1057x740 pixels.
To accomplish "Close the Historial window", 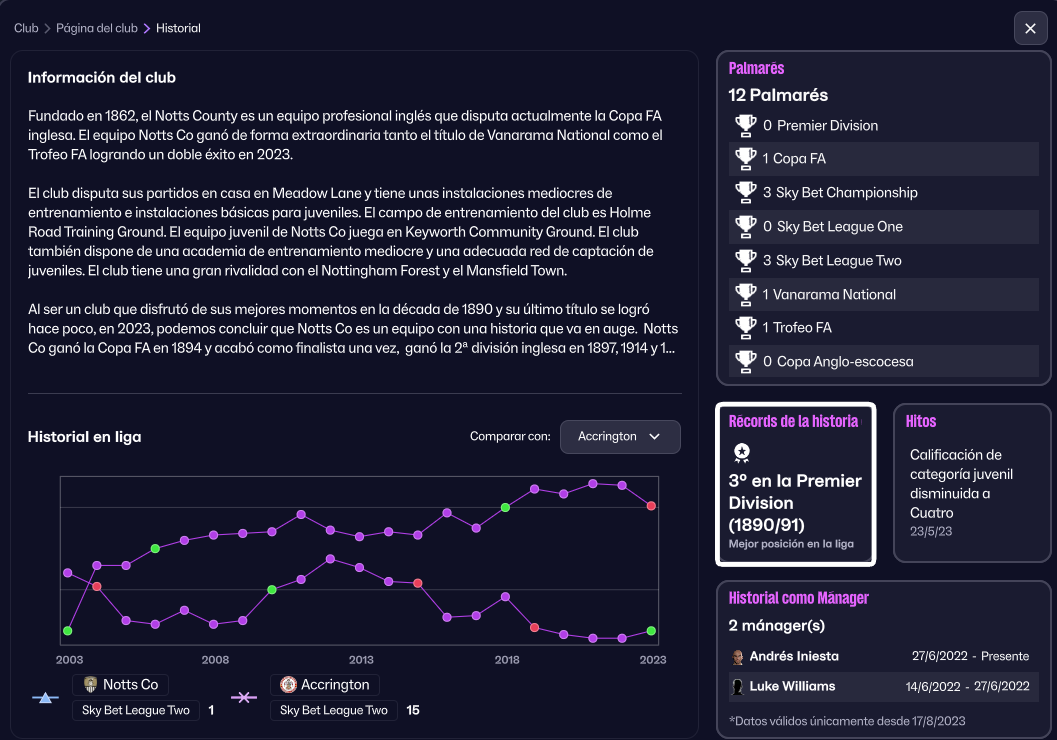I will 1030,28.
